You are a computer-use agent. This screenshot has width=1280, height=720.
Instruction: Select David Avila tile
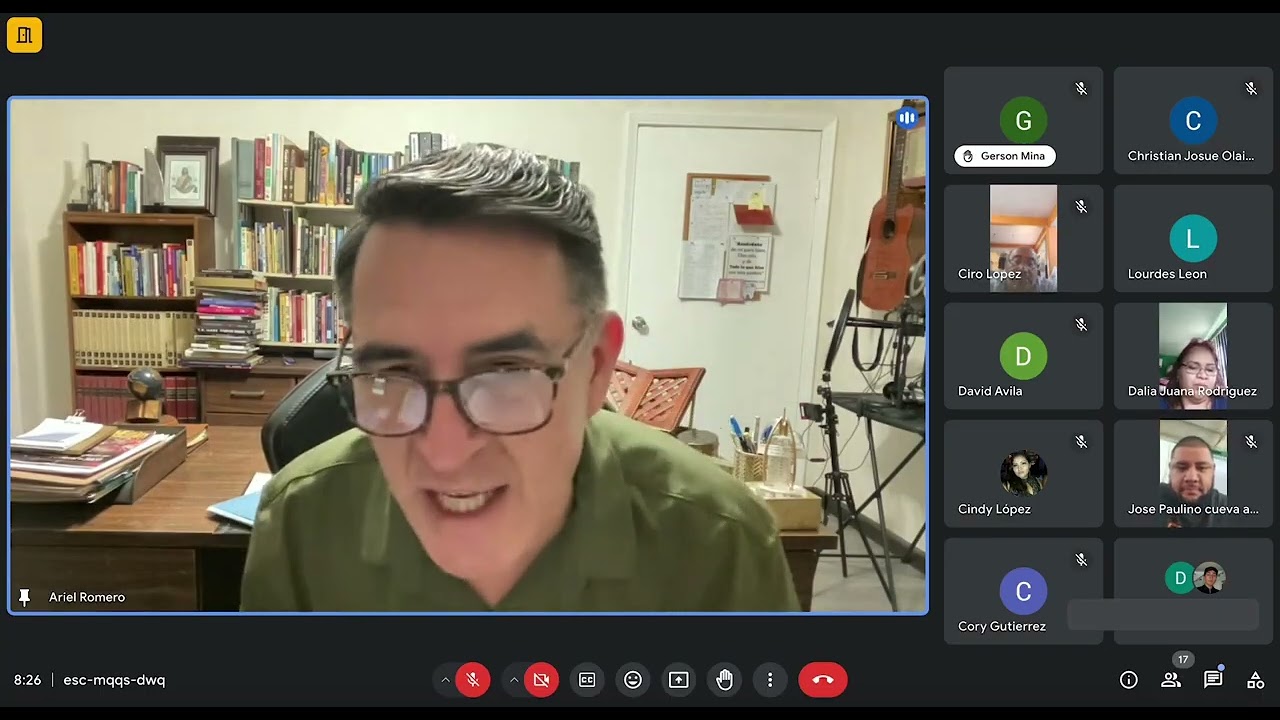coord(1024,356)
